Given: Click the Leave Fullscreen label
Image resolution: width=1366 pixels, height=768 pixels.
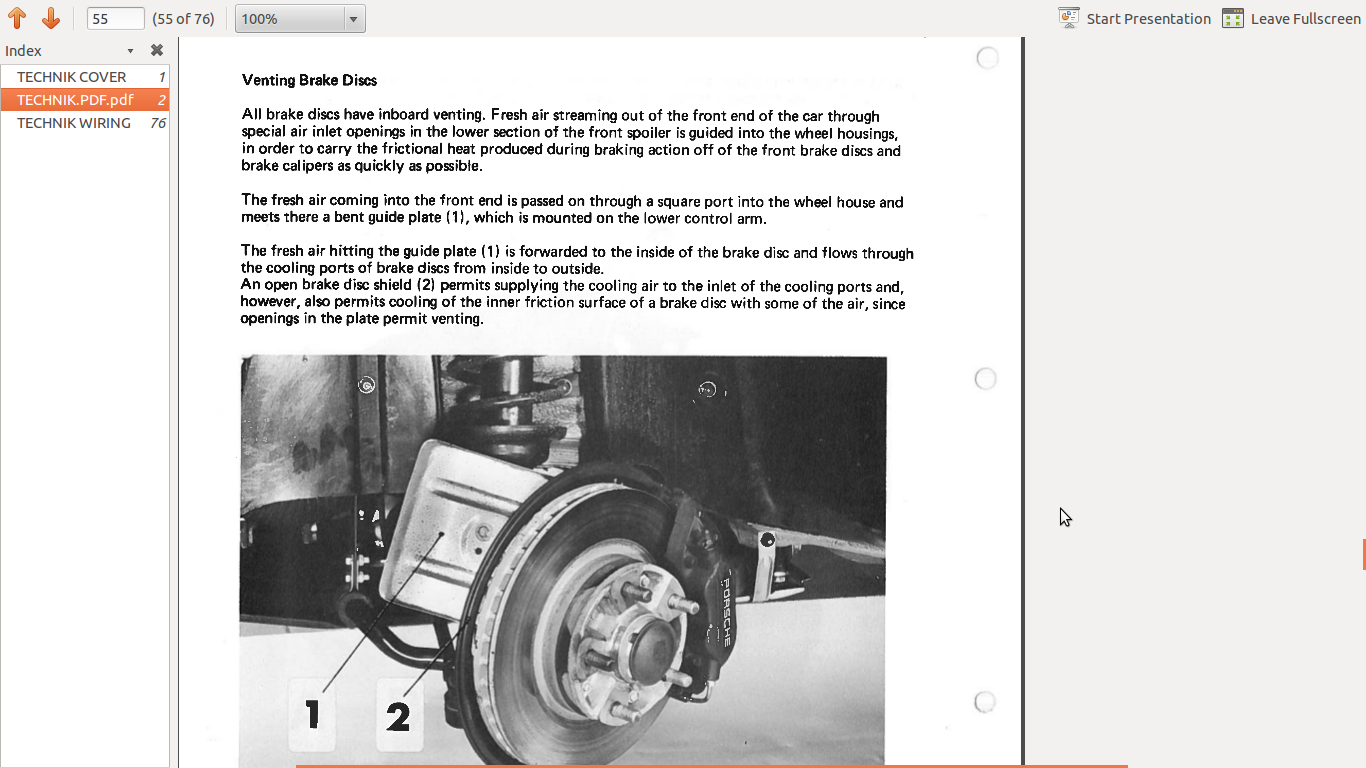Looking at the screenshot, I should (x=1305, y=18).
